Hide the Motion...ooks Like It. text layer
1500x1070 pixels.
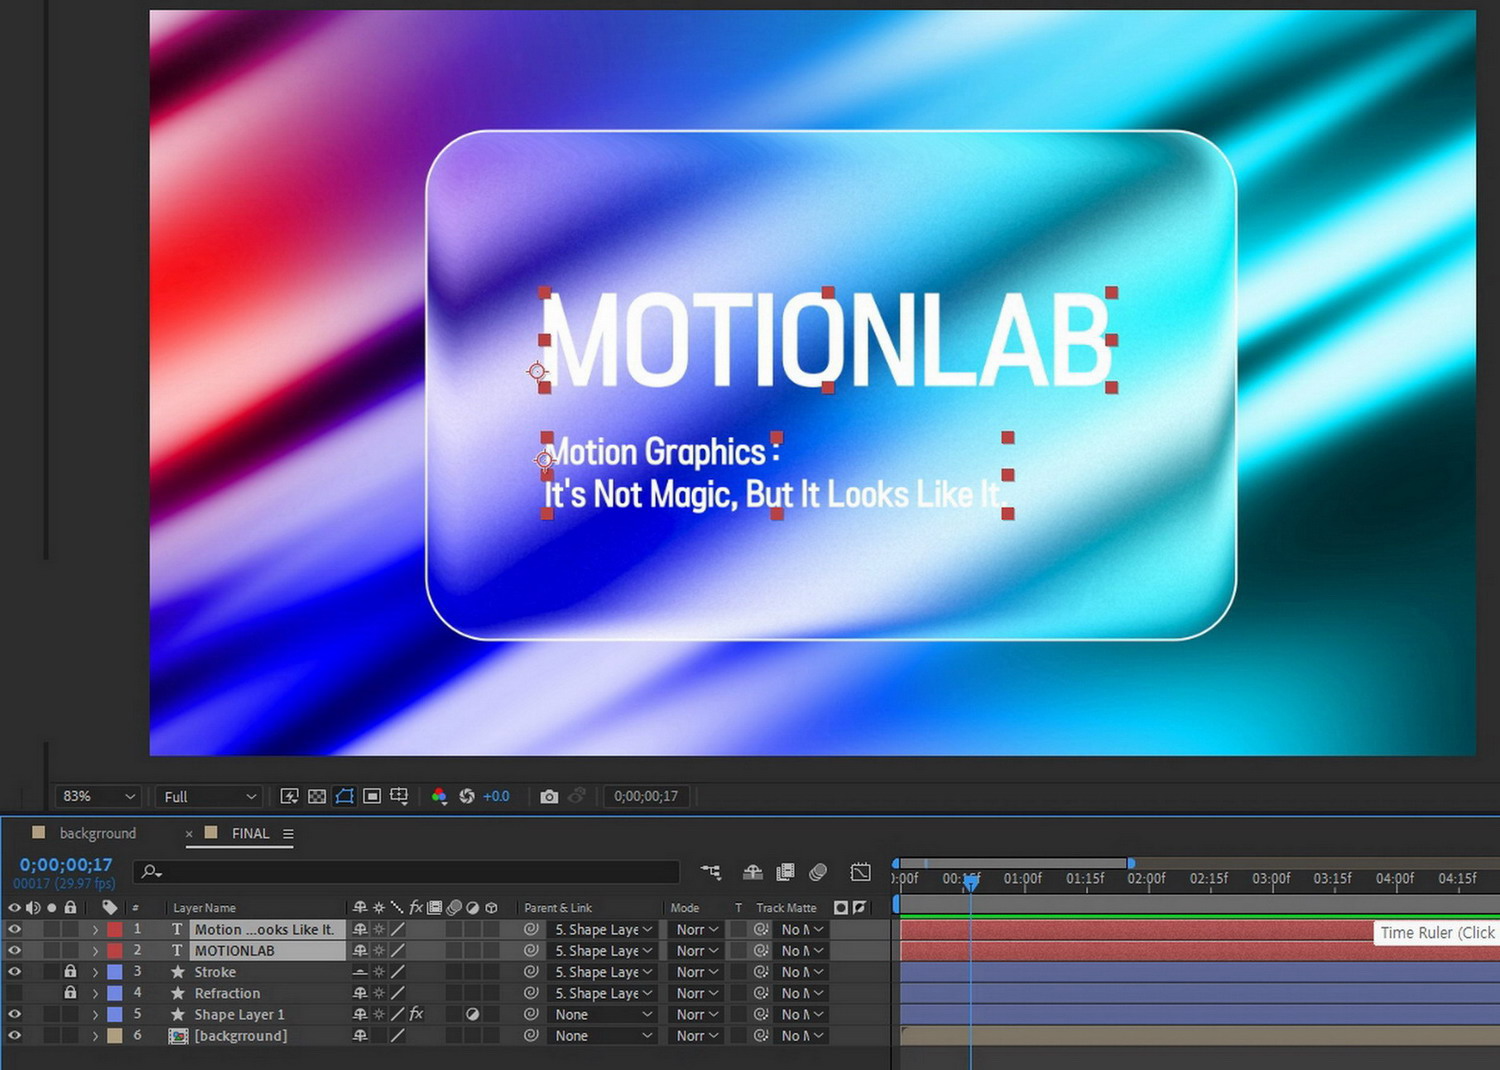(x=14, y=929)
